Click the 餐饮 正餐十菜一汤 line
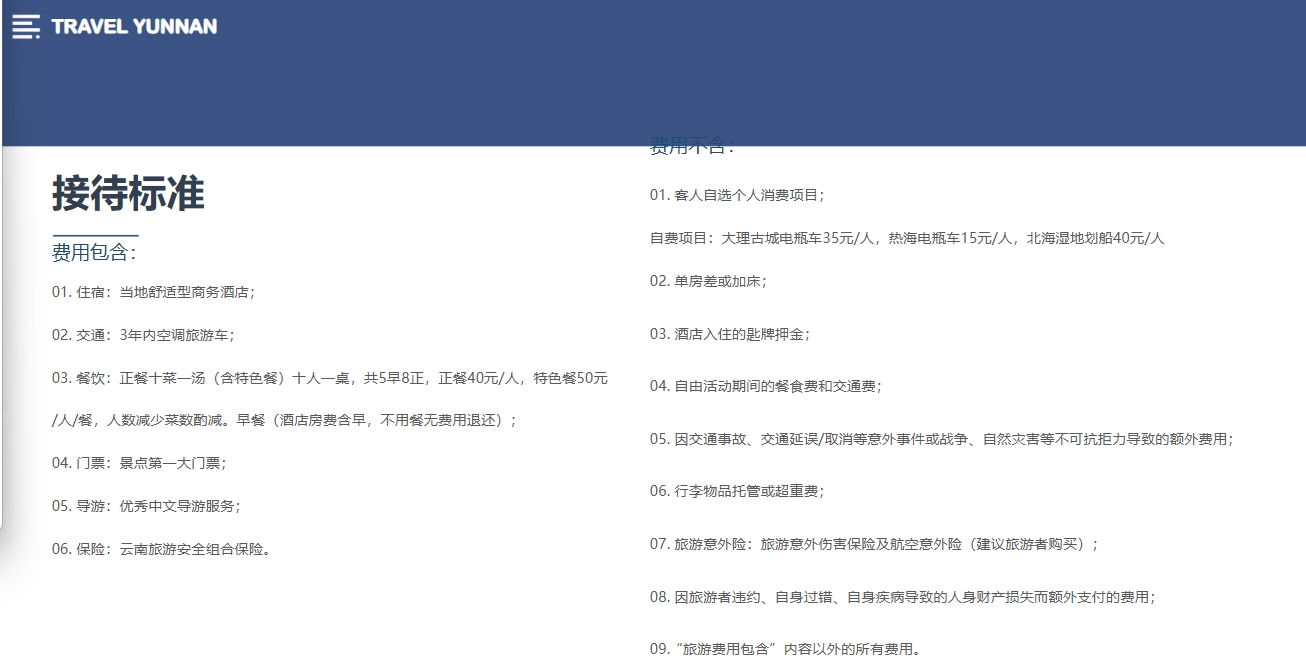1306x658 pixels. click(329, 379)
